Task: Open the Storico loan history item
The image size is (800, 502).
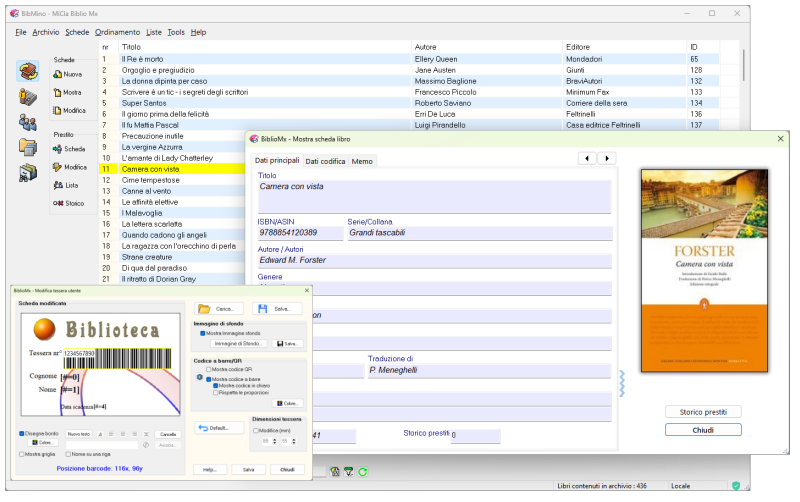Action: point(68,203)
